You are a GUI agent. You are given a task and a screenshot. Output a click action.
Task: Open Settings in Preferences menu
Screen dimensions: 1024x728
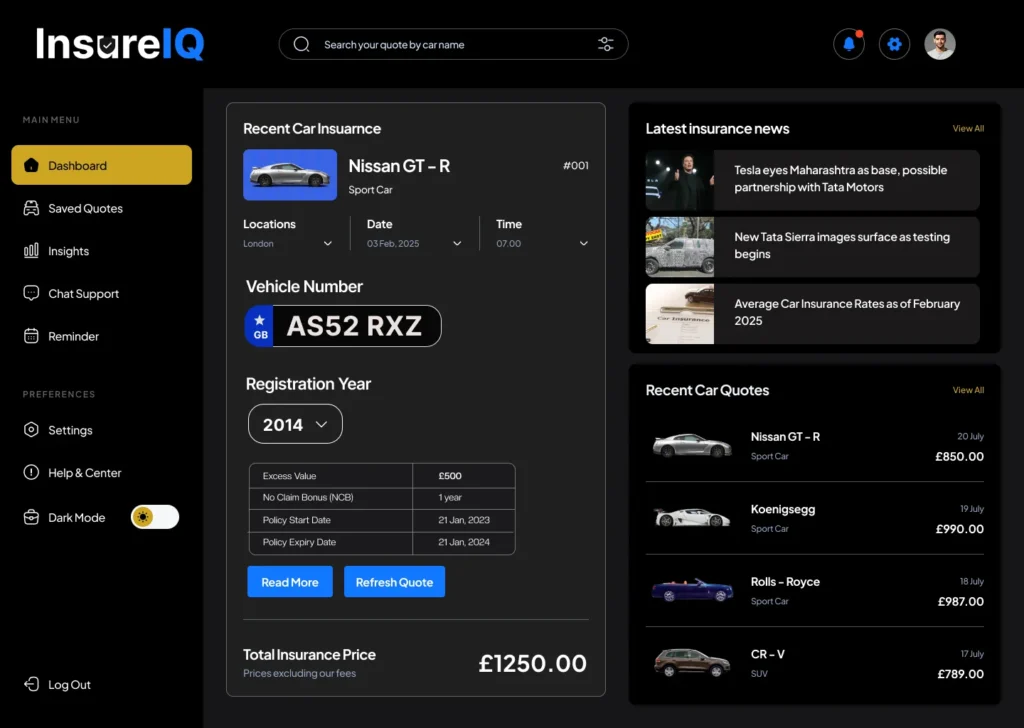[x=58, y=430]
